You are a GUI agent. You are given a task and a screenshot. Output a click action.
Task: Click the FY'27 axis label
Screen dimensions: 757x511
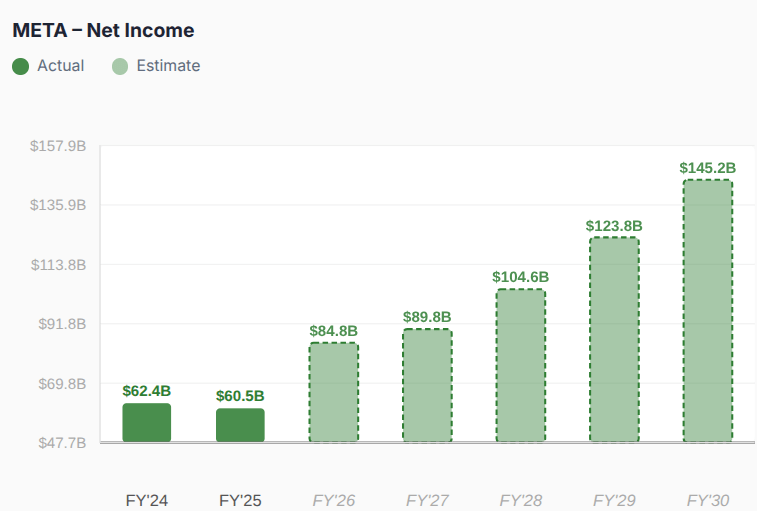click(x=427, y=500)
